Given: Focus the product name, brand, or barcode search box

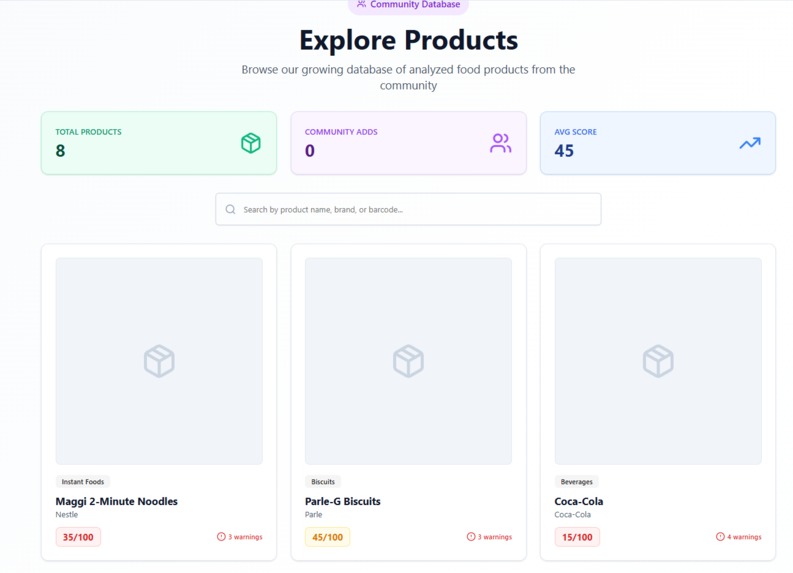Looking at the screenshot, I should (x=408, y=209).
